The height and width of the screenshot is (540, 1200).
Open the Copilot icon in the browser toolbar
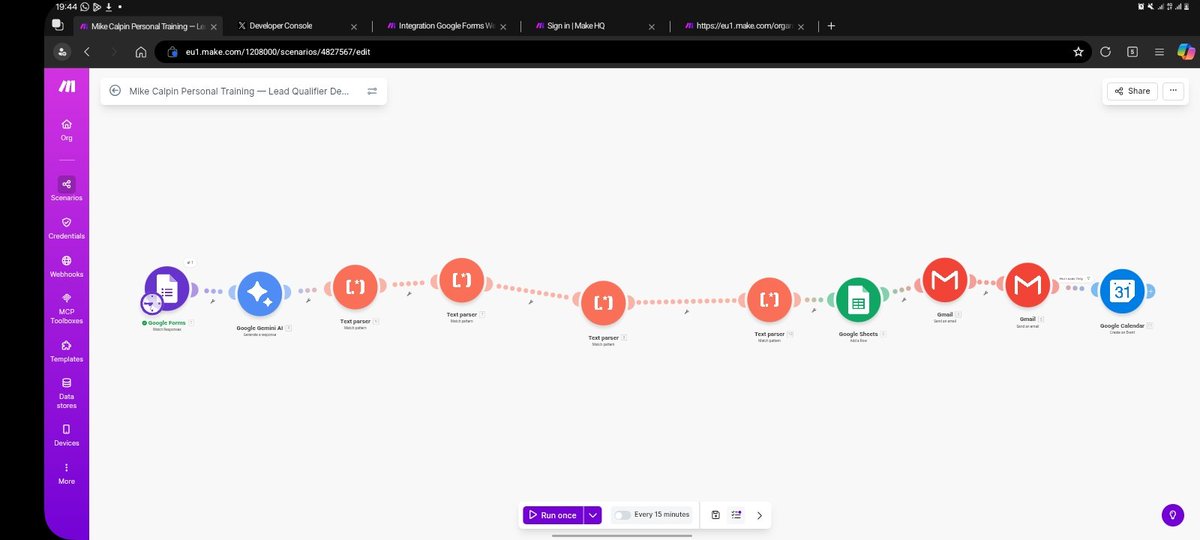click(1186, 51)
